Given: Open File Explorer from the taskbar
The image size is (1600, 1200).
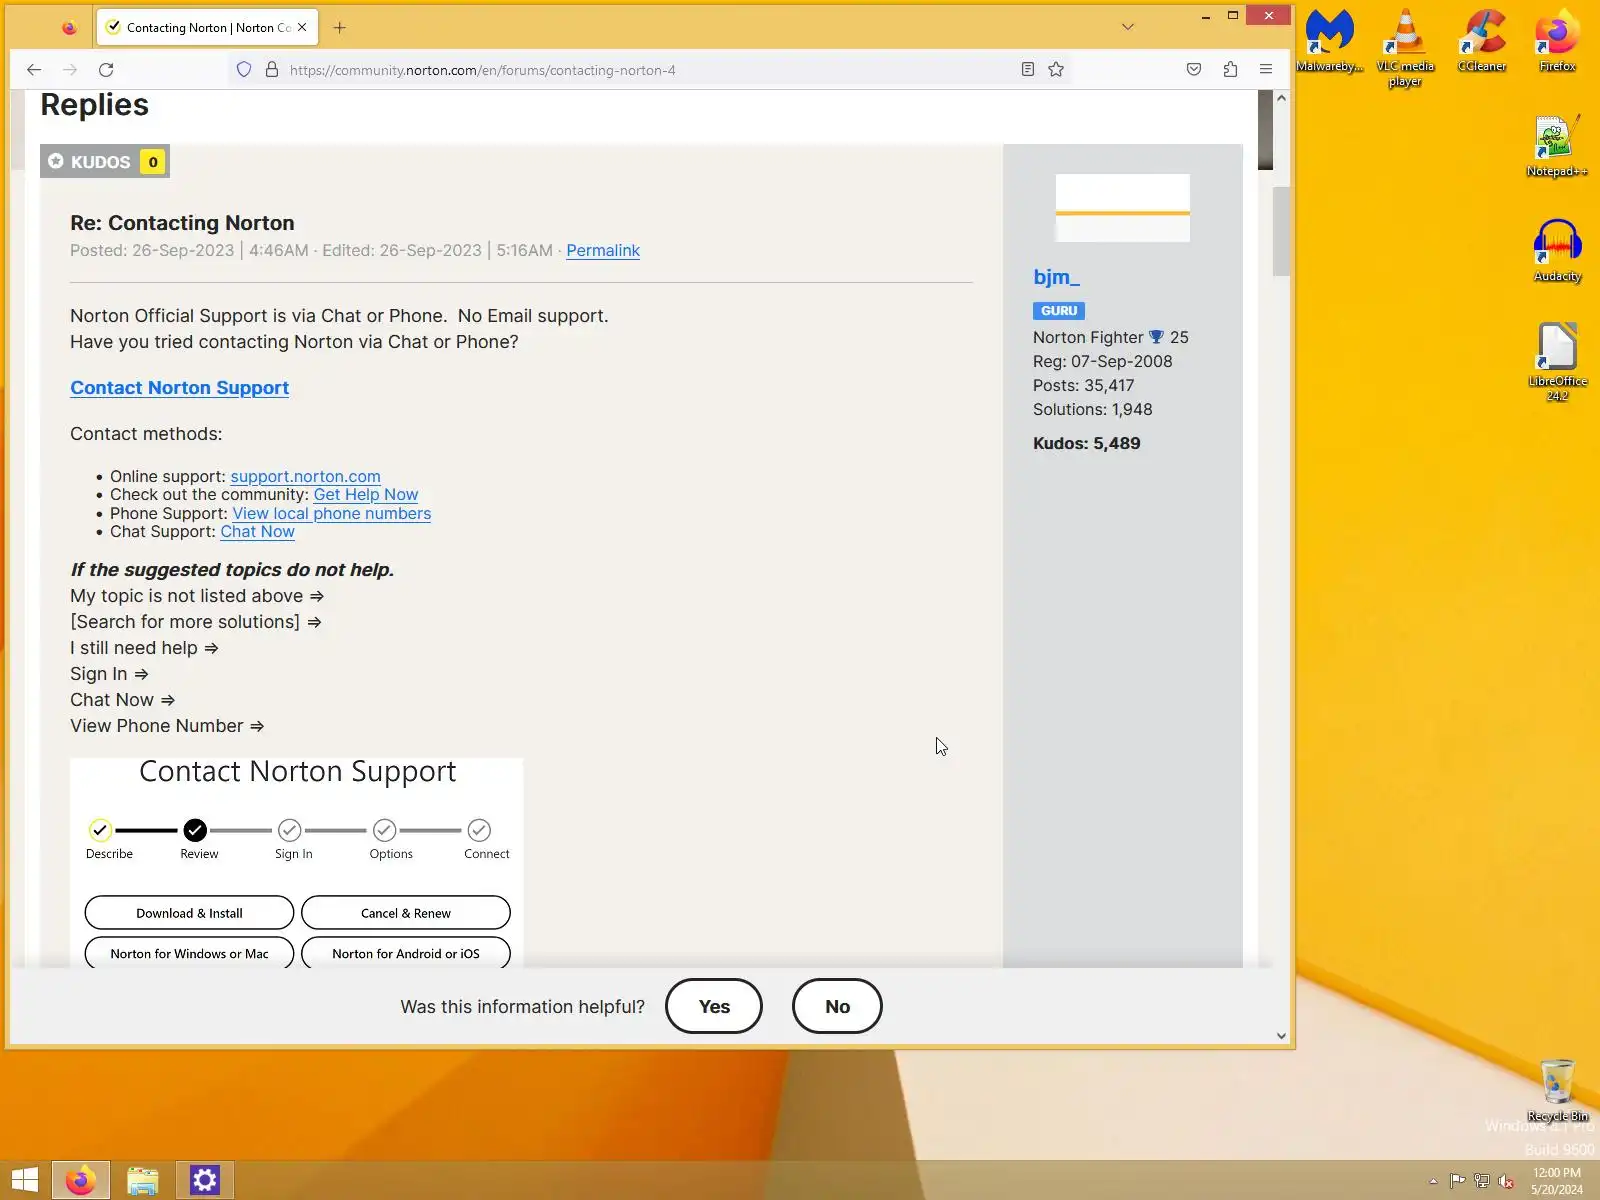Looking at the screenshot, I should [143, 1181].
